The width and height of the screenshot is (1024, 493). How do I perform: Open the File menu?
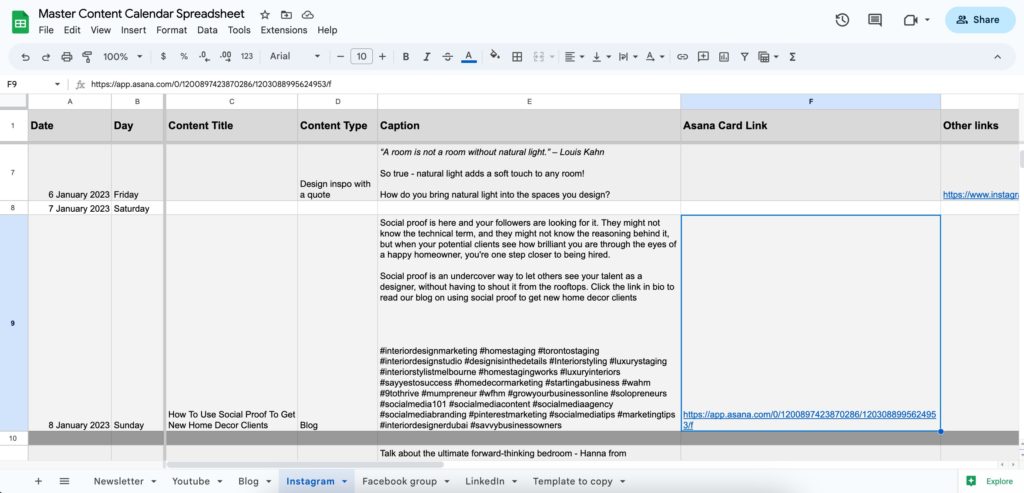(x=46, y=30)
